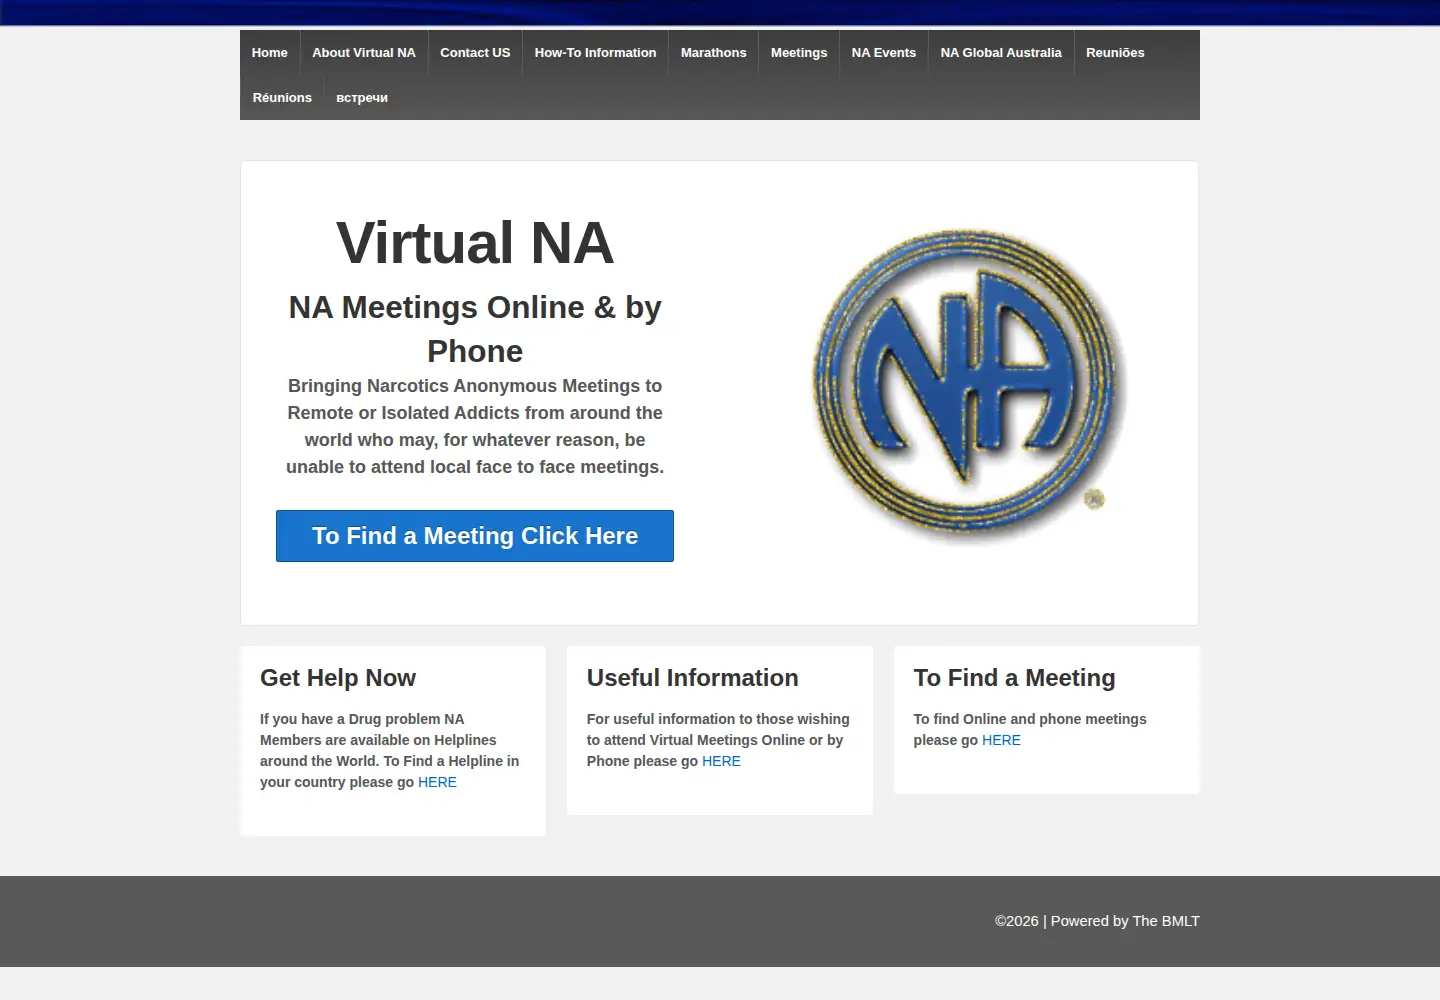Select NA Global Australia menu item

click(x=1001, y=53)
